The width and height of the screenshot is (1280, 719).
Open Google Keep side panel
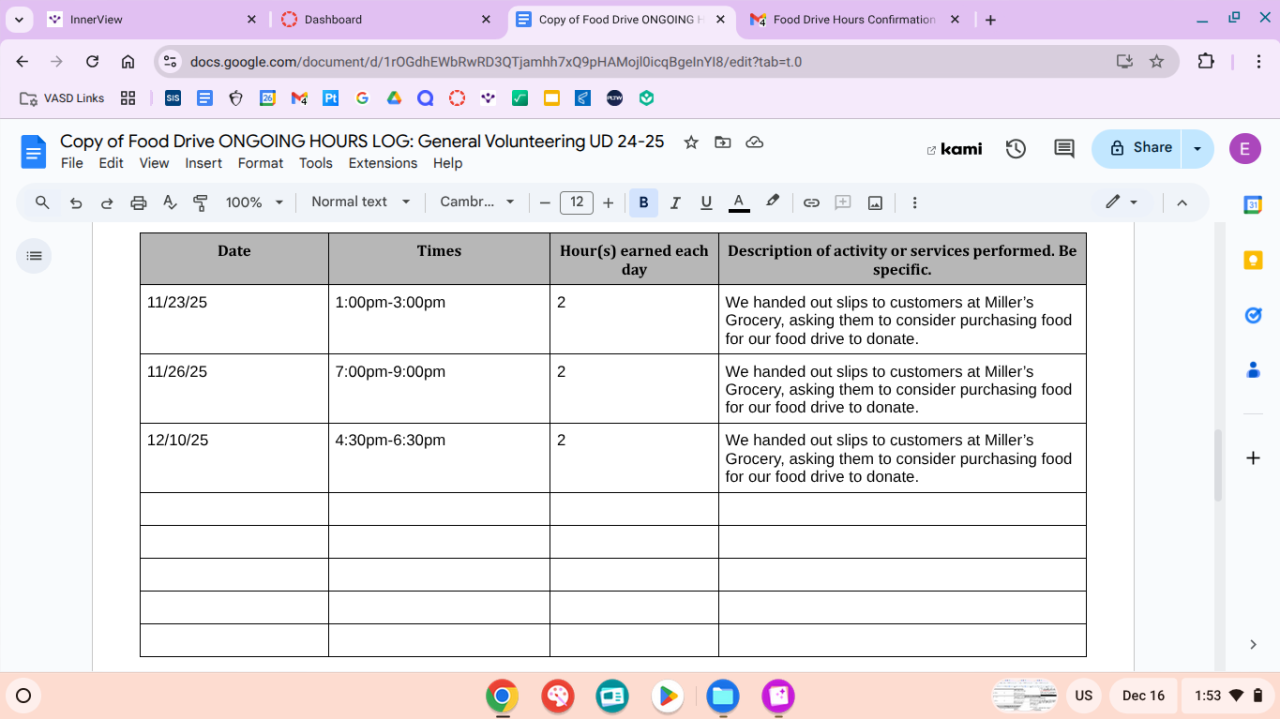pos(1253,261)
